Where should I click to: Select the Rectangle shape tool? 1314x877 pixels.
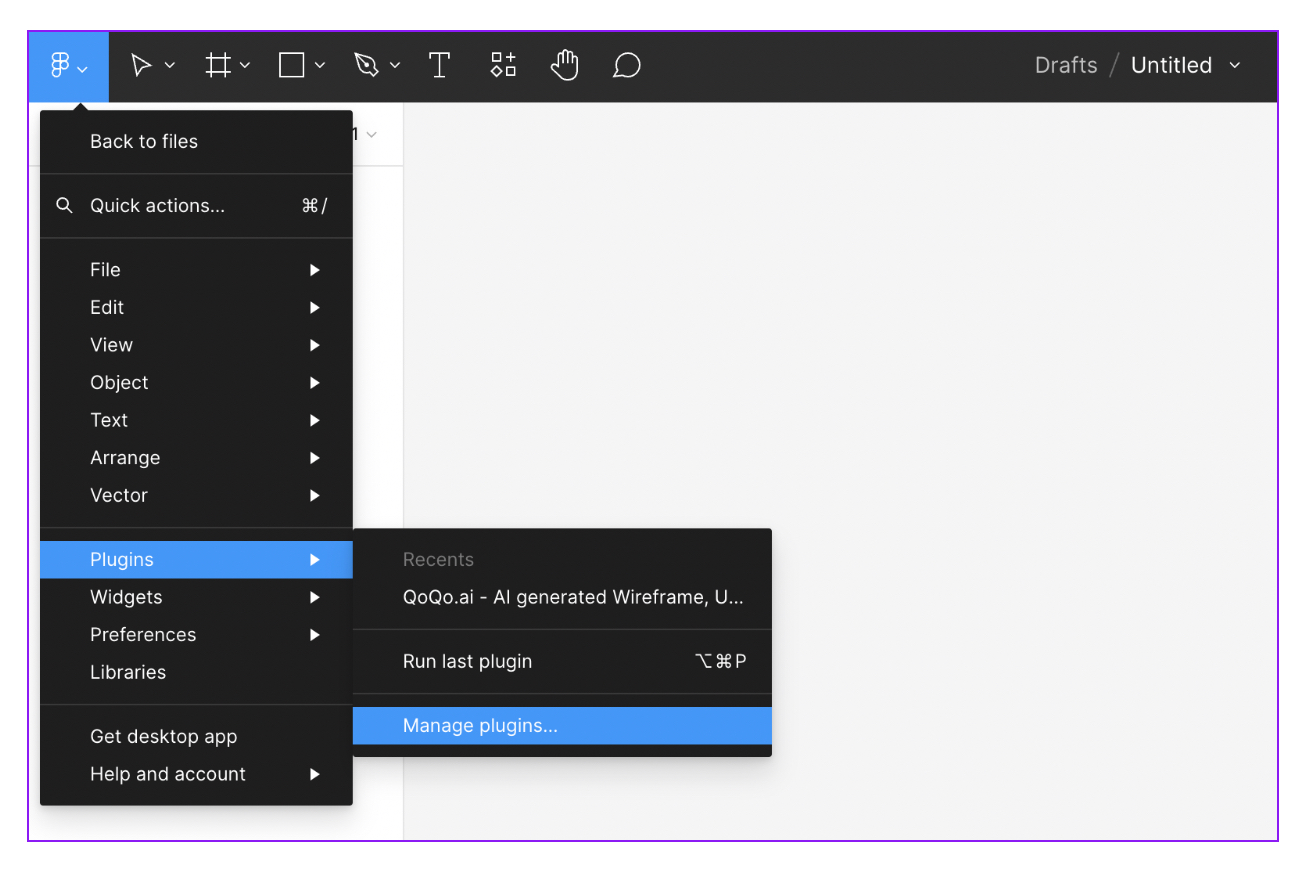point(290,64)
